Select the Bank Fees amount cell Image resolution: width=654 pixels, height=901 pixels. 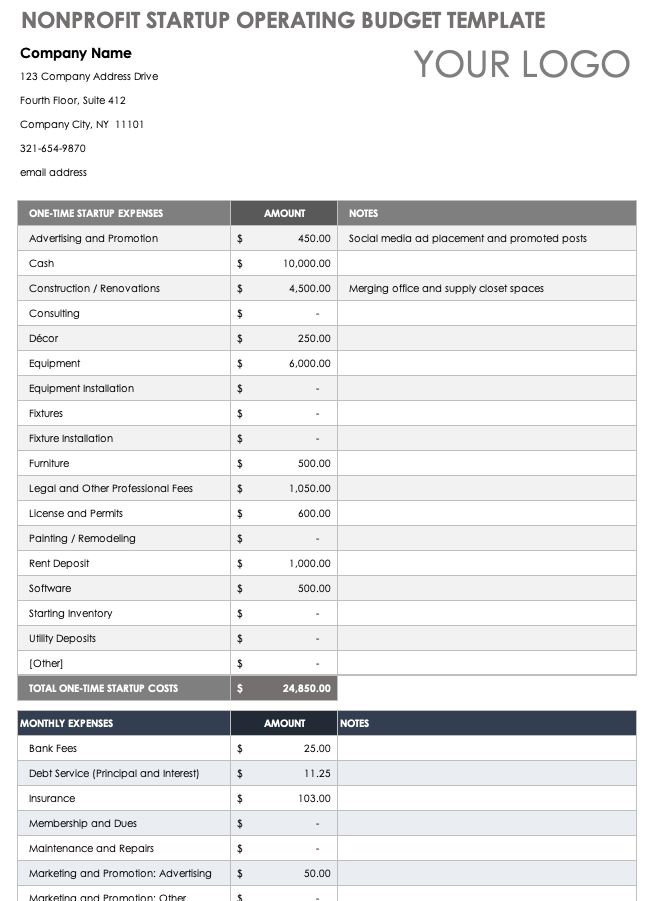tap(284, 748)
